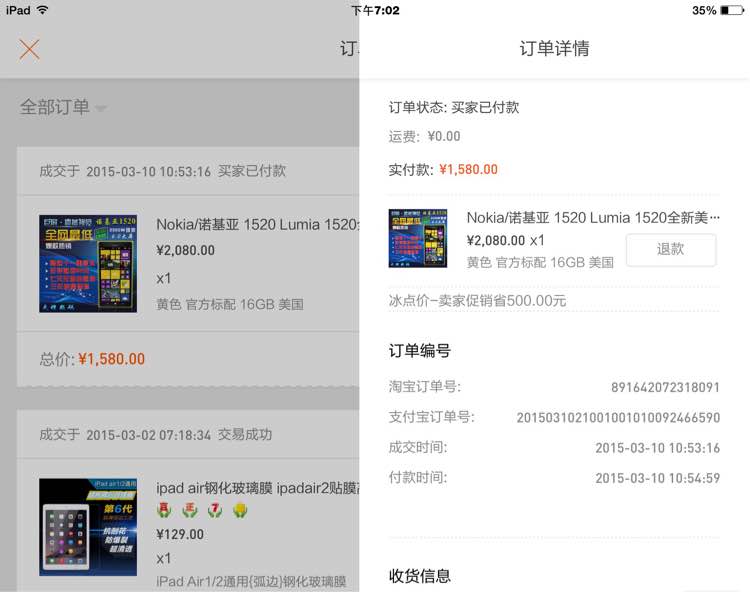Image resolution: width=750 pixels, height=592 pixels.
Task: Select the 订单编号 section heading
Action: pyautogui.click(x=419, y=351)
